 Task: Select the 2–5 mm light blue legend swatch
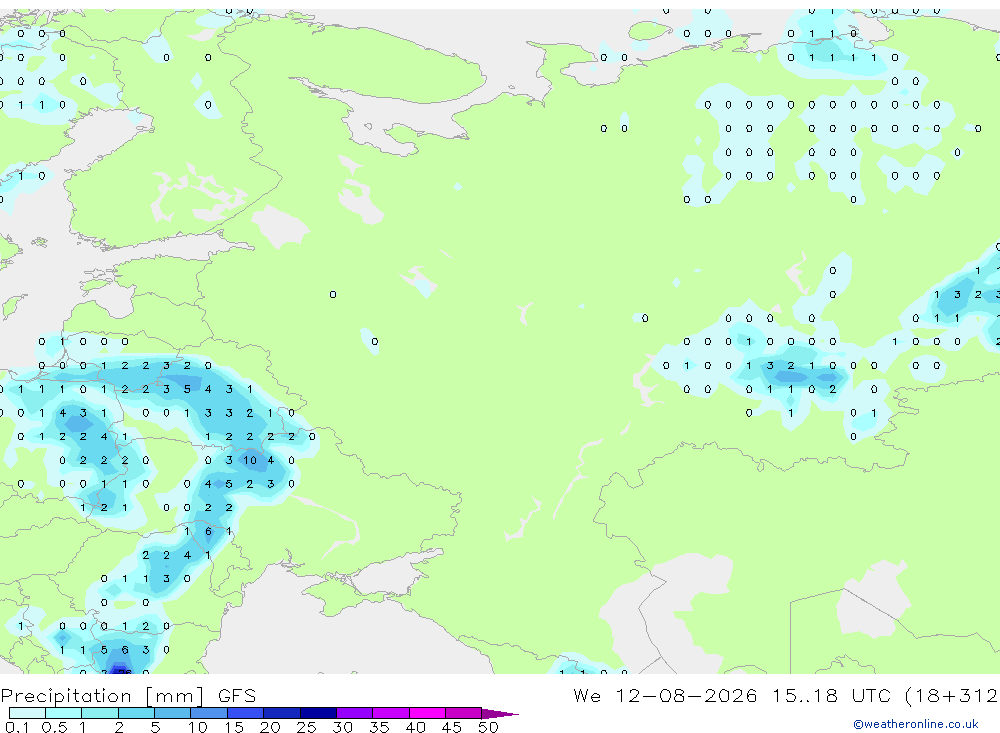click(x=136, y=713)
